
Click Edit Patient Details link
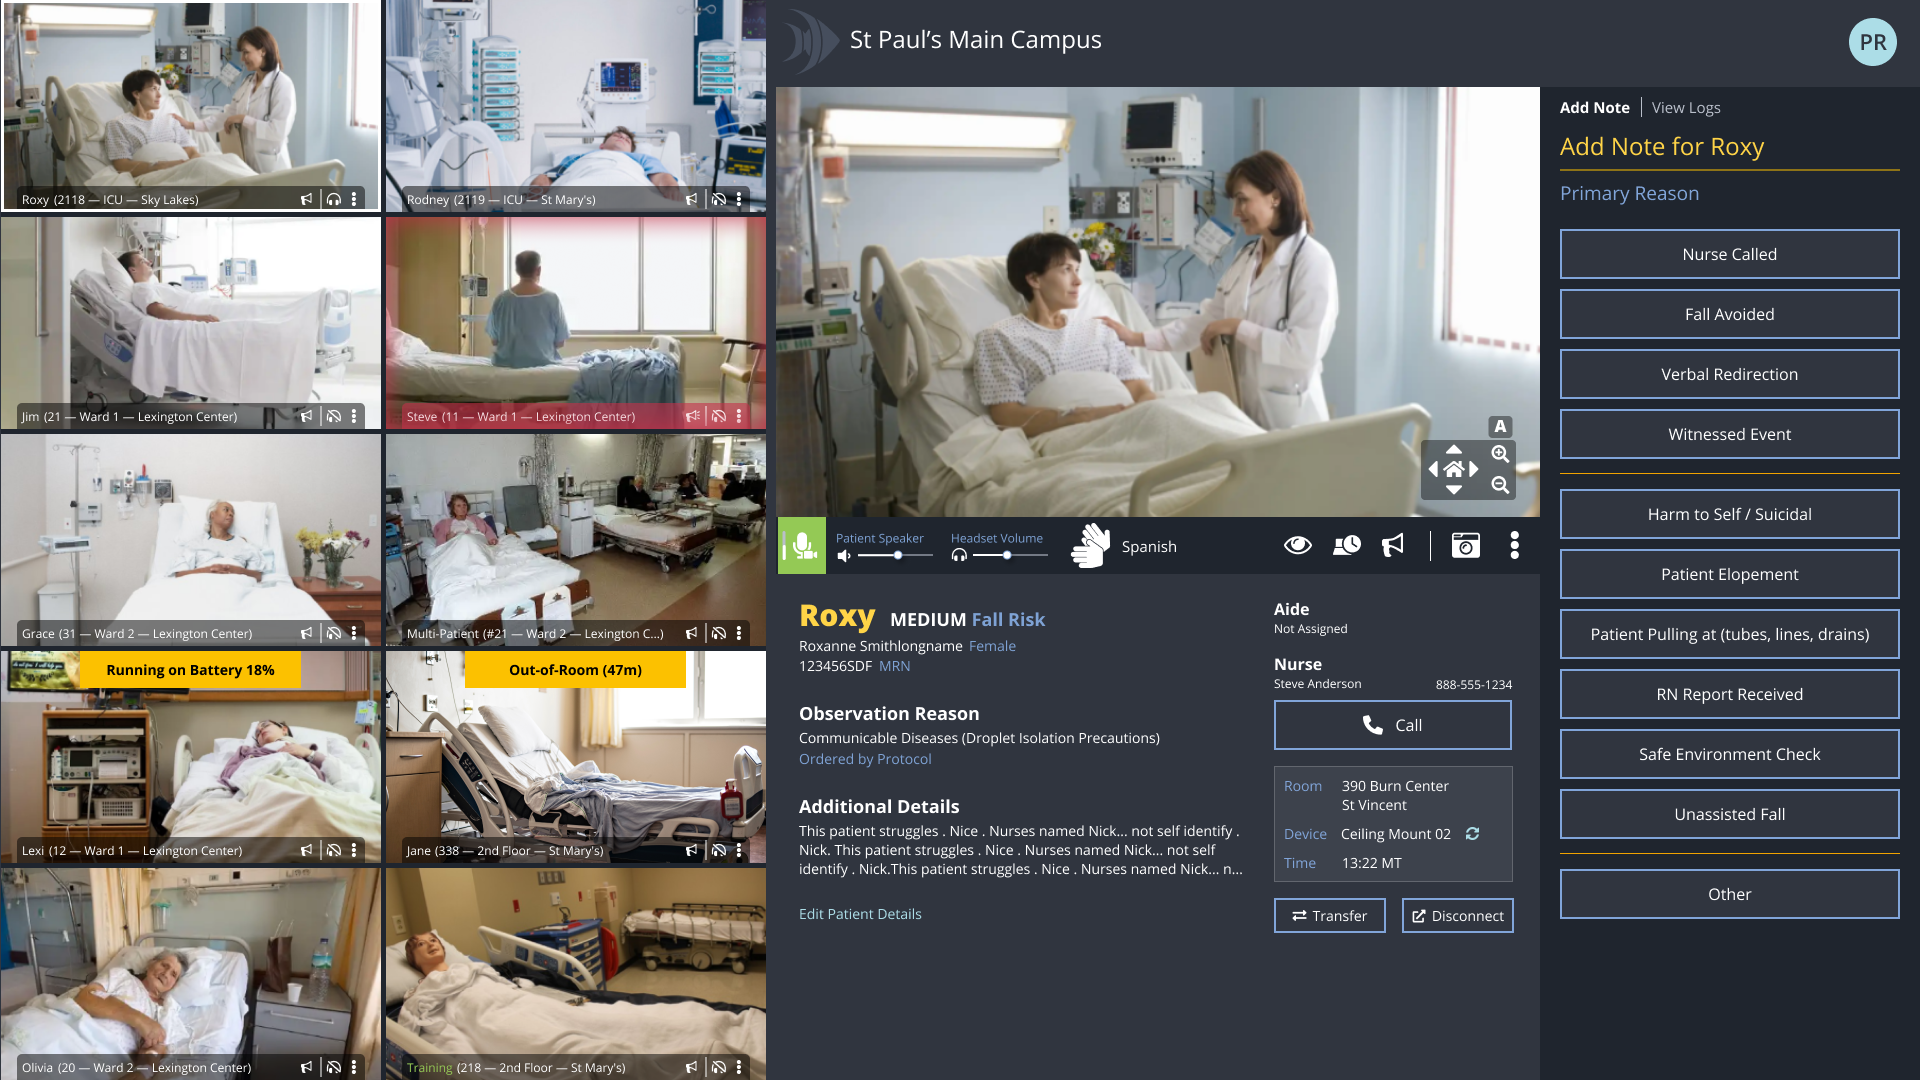tap(860, 914)
